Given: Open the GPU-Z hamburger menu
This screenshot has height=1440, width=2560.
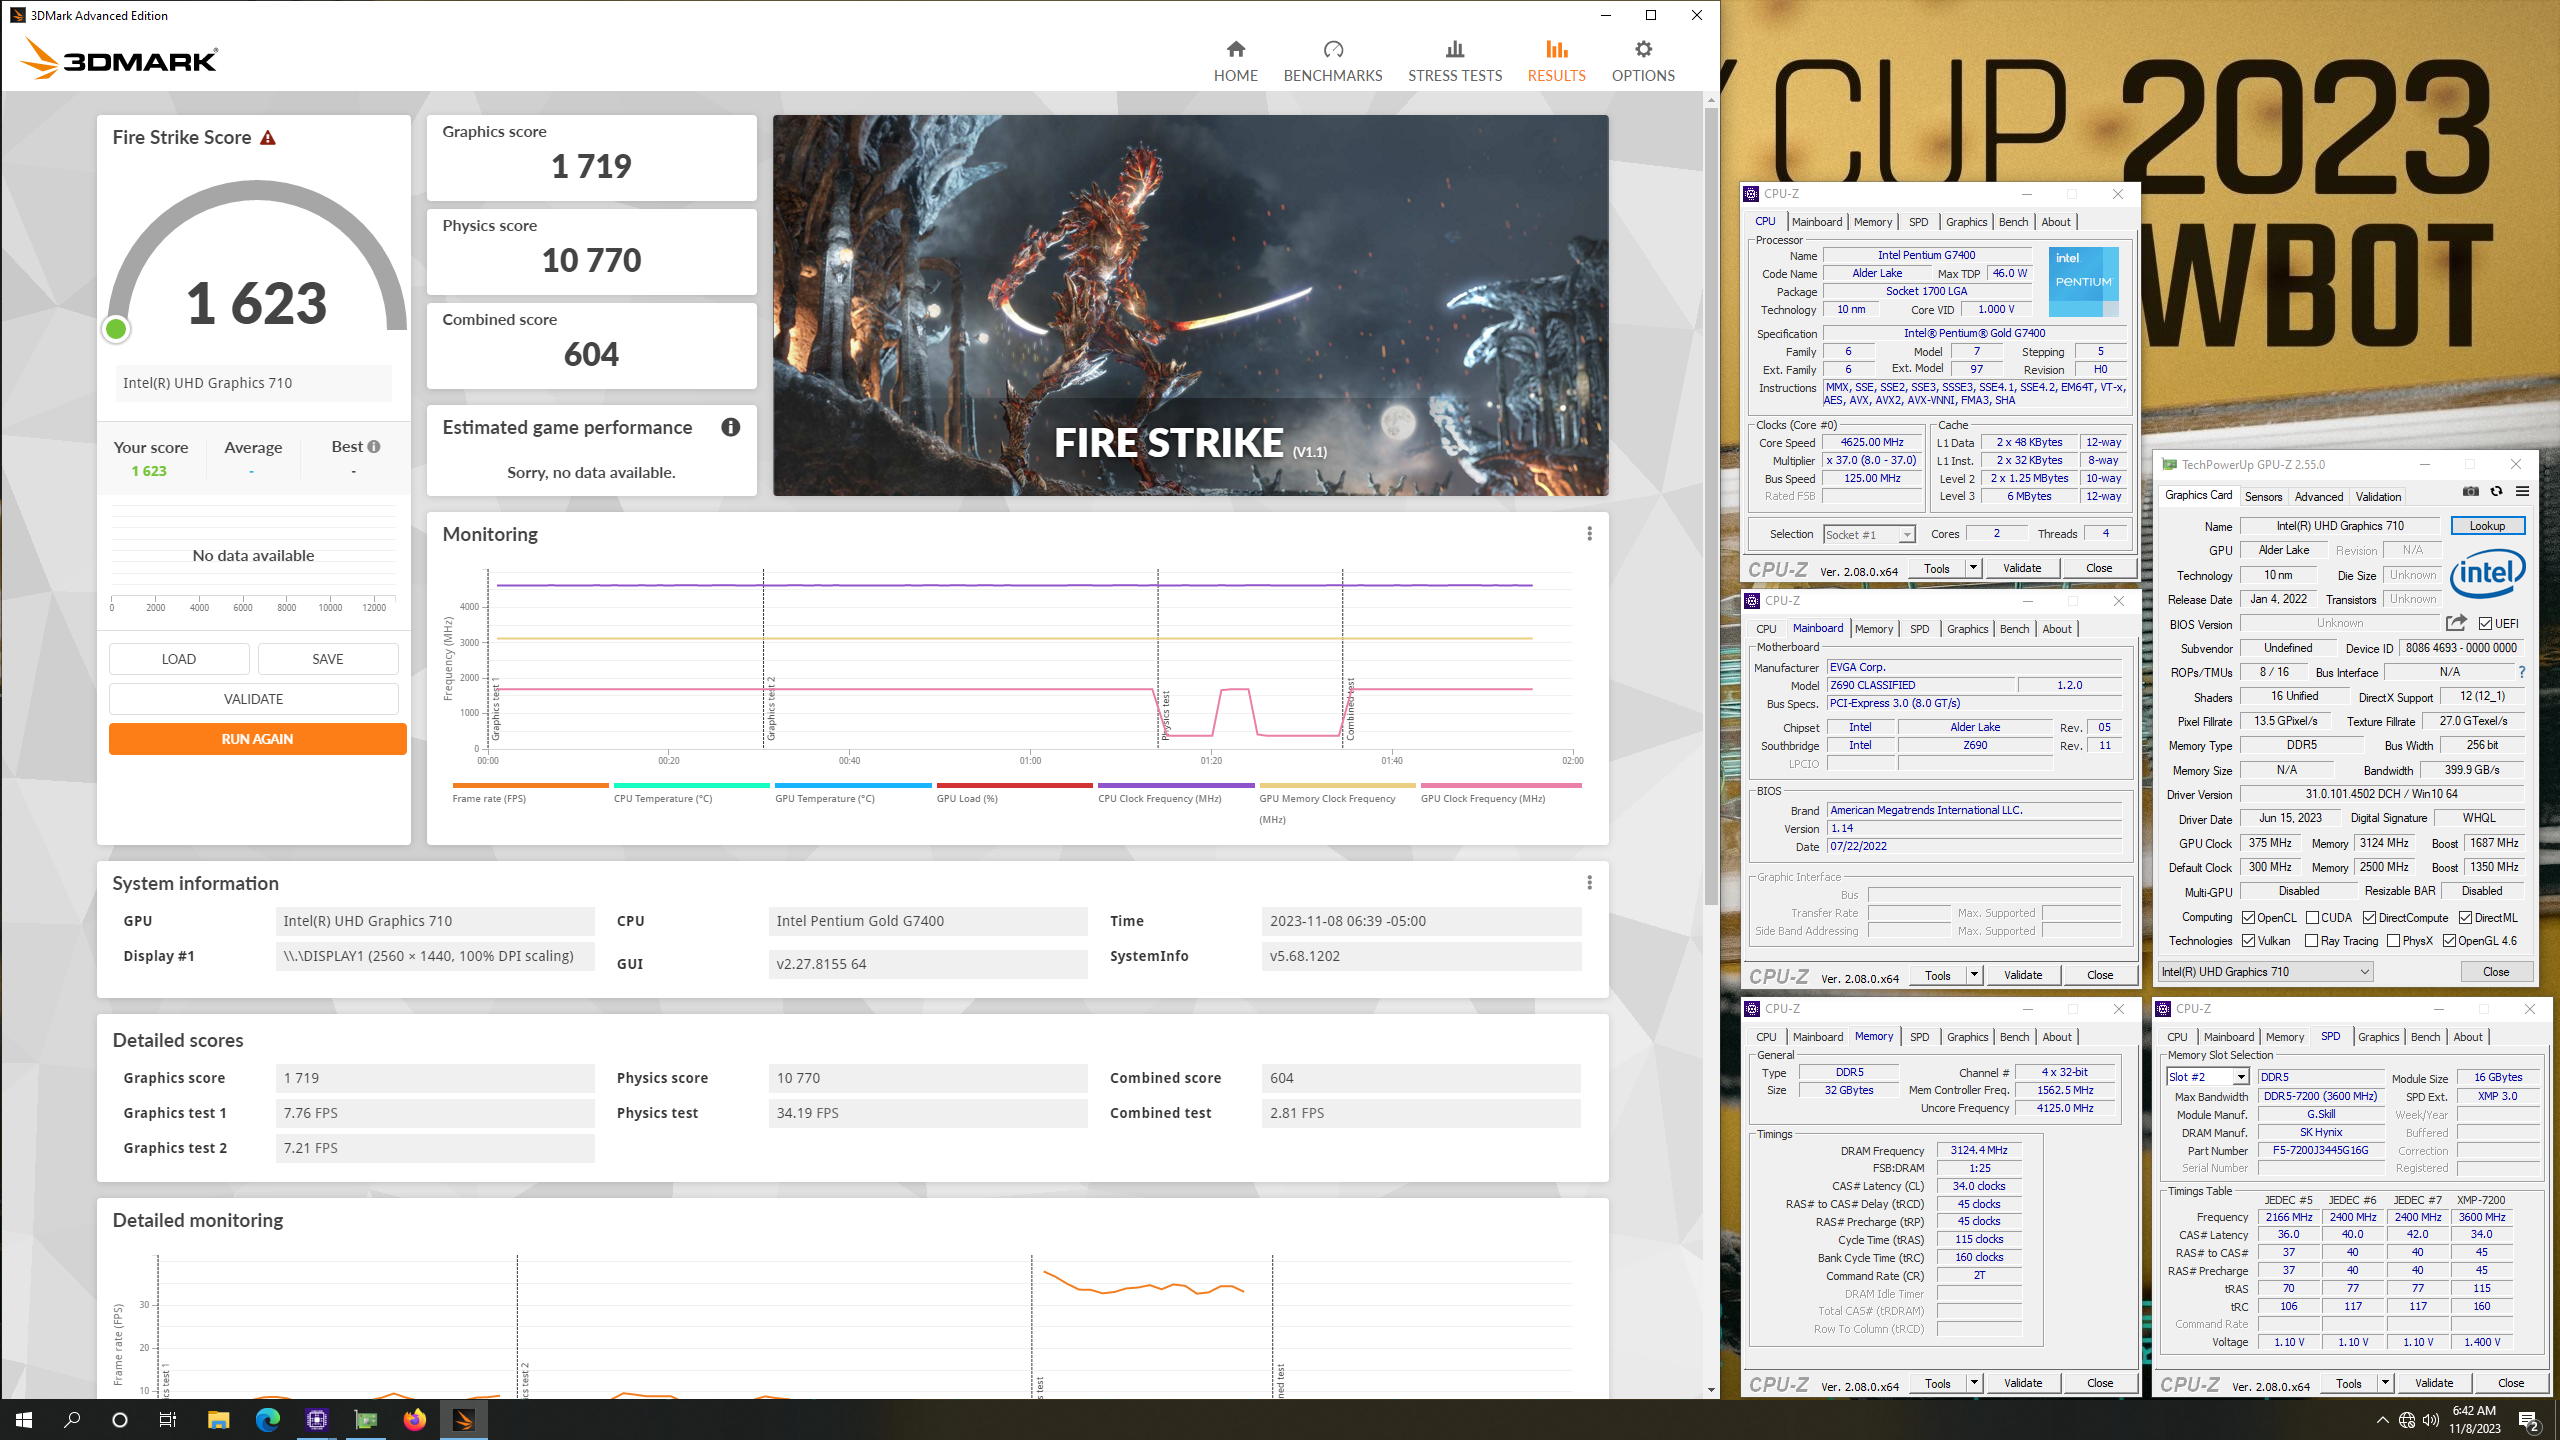Looking at the screenshot, I should [x=2522, y=491].
